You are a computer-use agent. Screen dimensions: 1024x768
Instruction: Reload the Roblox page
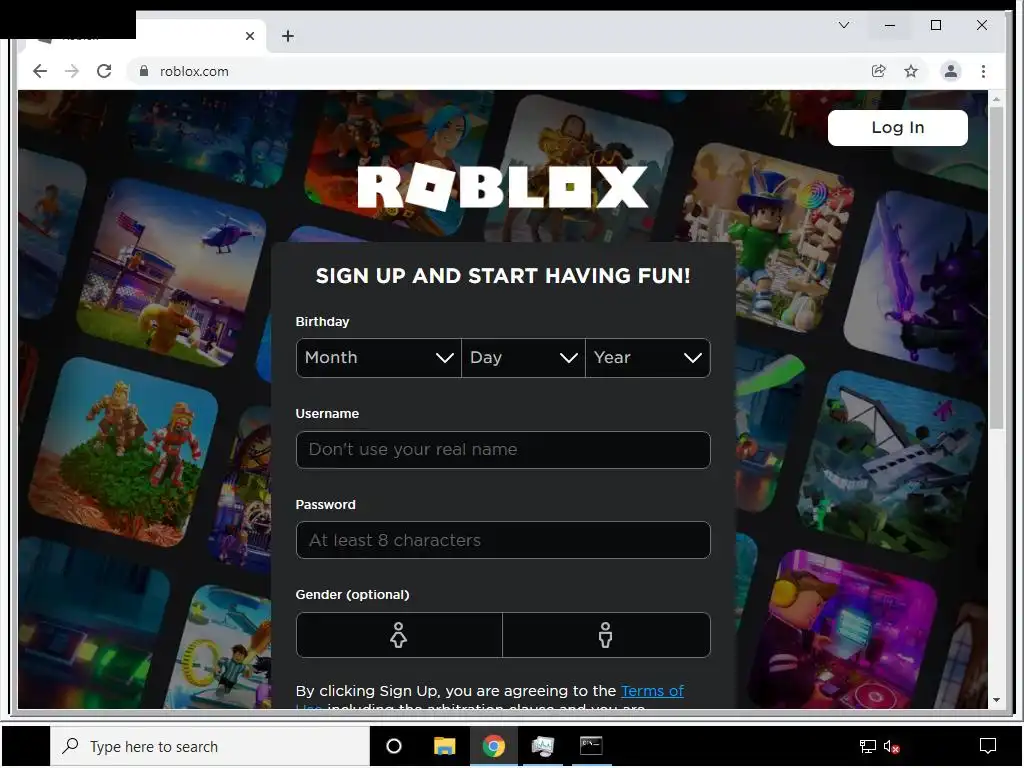click(104, 71)
